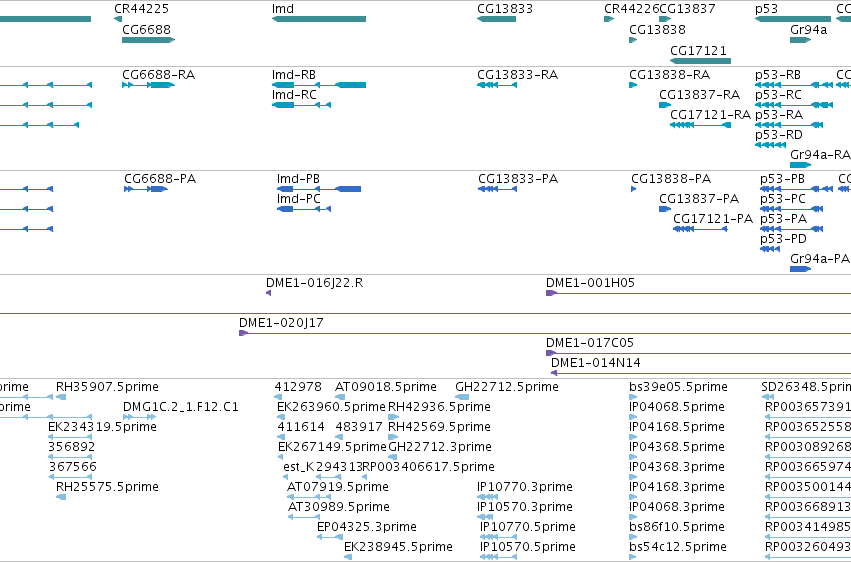Click the Imd-RC transcript label
Screen dimensions: 851x562
294,95
